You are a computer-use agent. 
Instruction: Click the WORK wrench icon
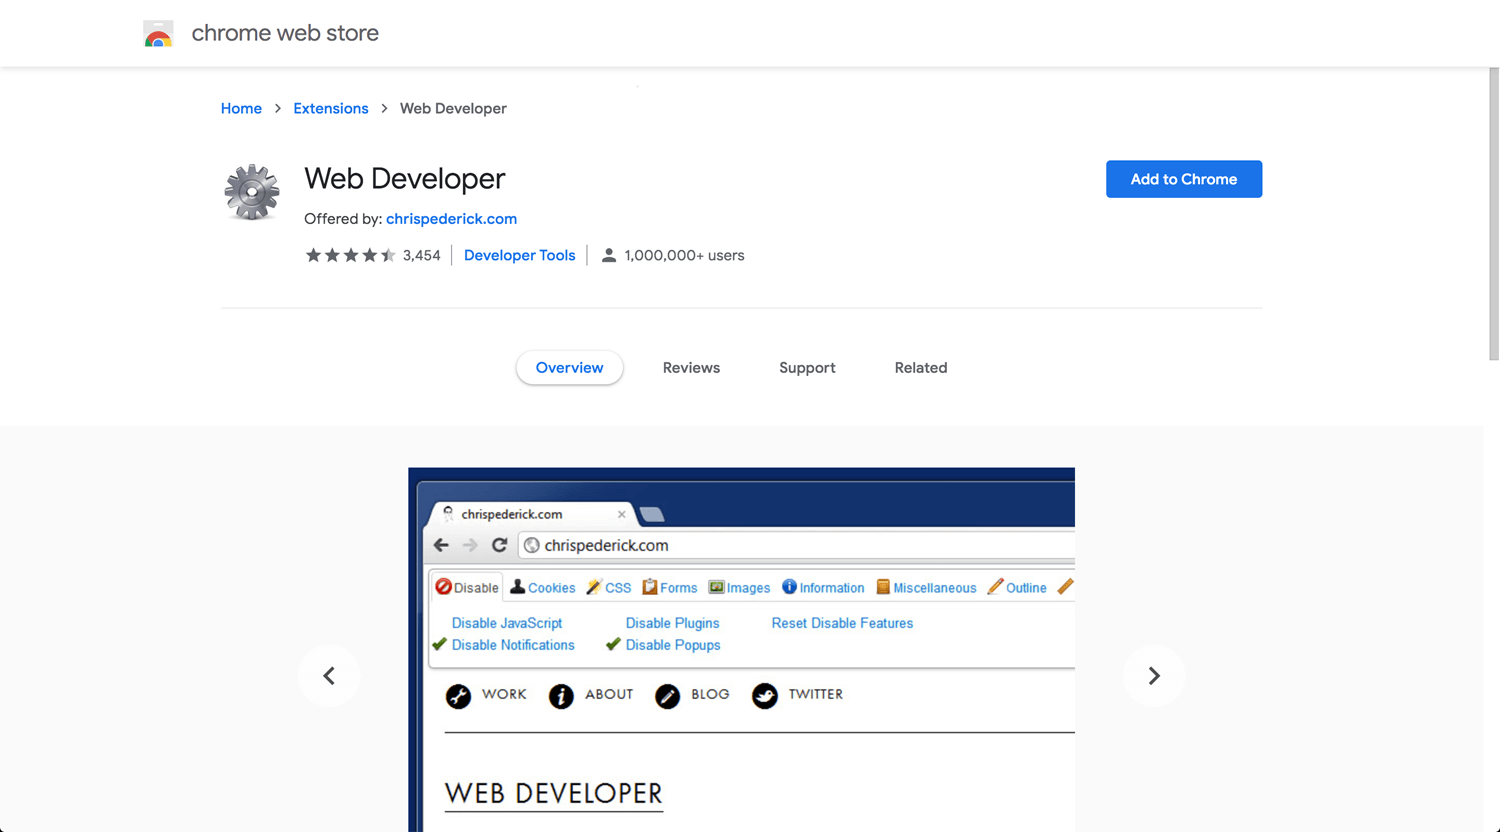click(458, 696)
